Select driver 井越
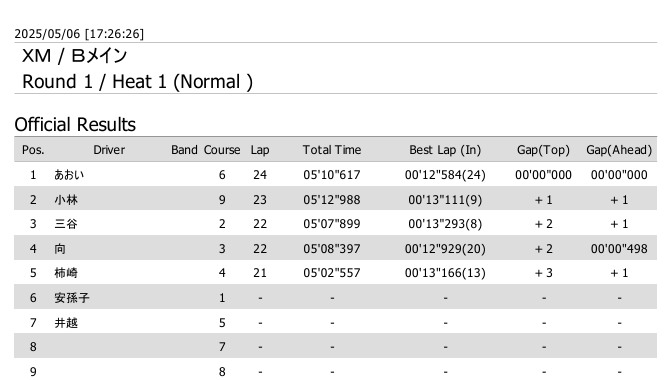Image resolution: width=669 pixels, height=380 pixels. tap(66, 323)
